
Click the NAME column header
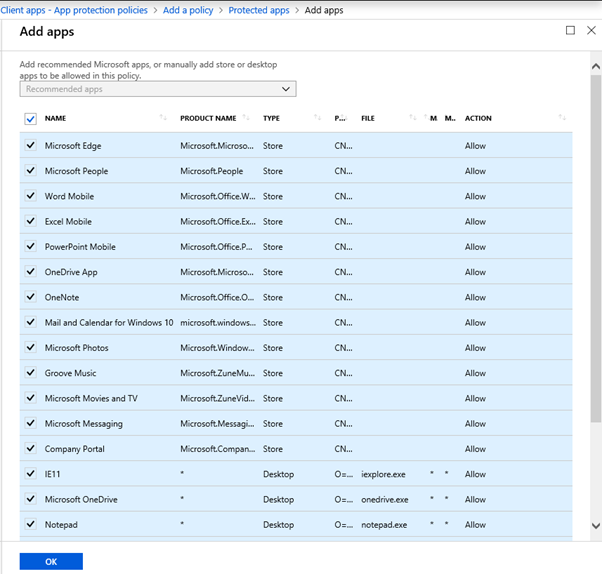55,118
